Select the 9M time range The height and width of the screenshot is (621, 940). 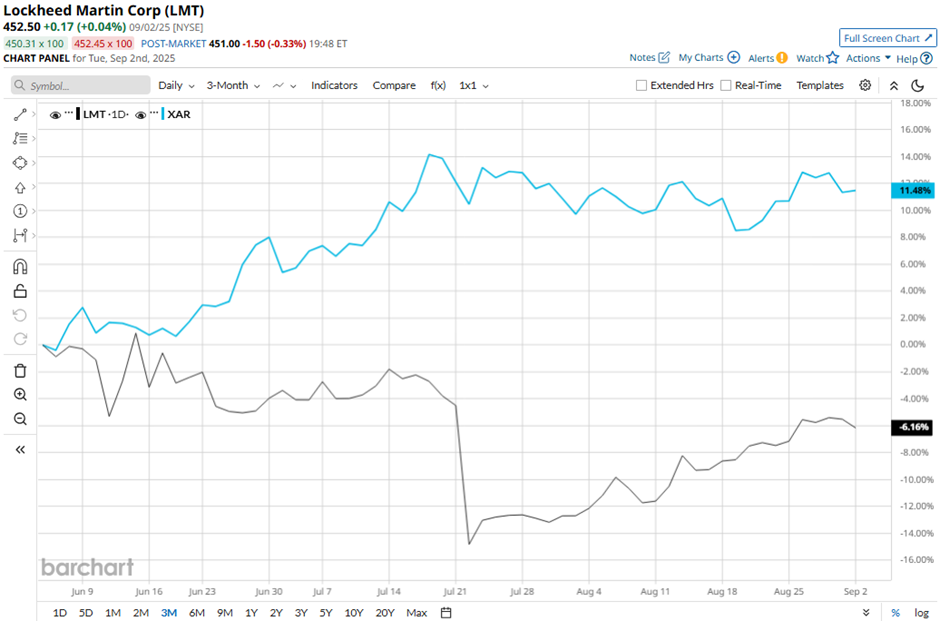225,613
